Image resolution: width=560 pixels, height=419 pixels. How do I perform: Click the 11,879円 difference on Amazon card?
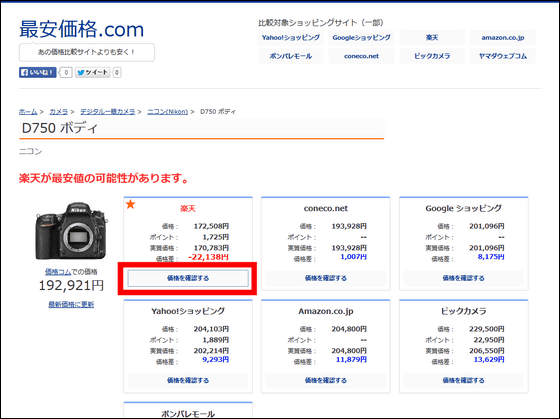351,359
